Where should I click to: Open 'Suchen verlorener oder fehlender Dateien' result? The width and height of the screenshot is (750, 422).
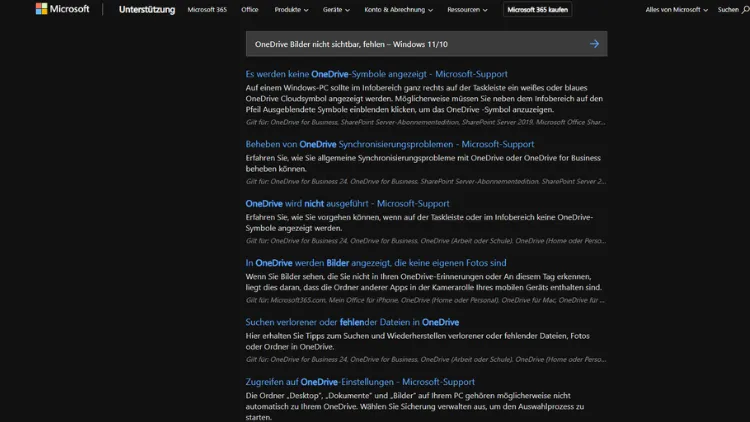click(x=352, y=322)
